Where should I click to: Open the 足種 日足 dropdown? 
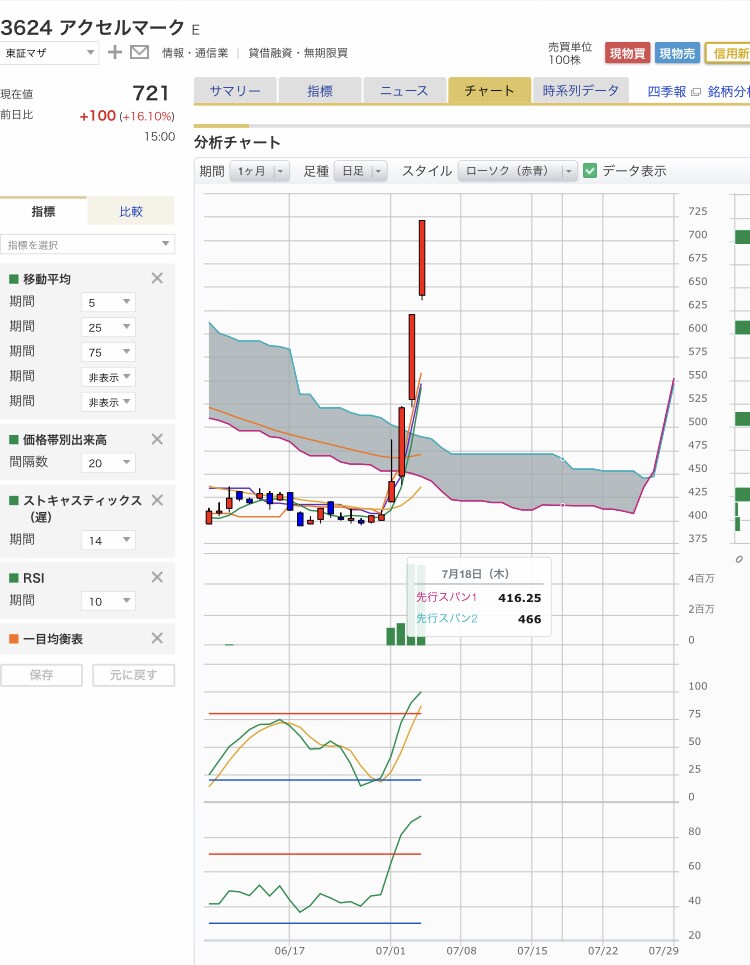pos(361,171)
